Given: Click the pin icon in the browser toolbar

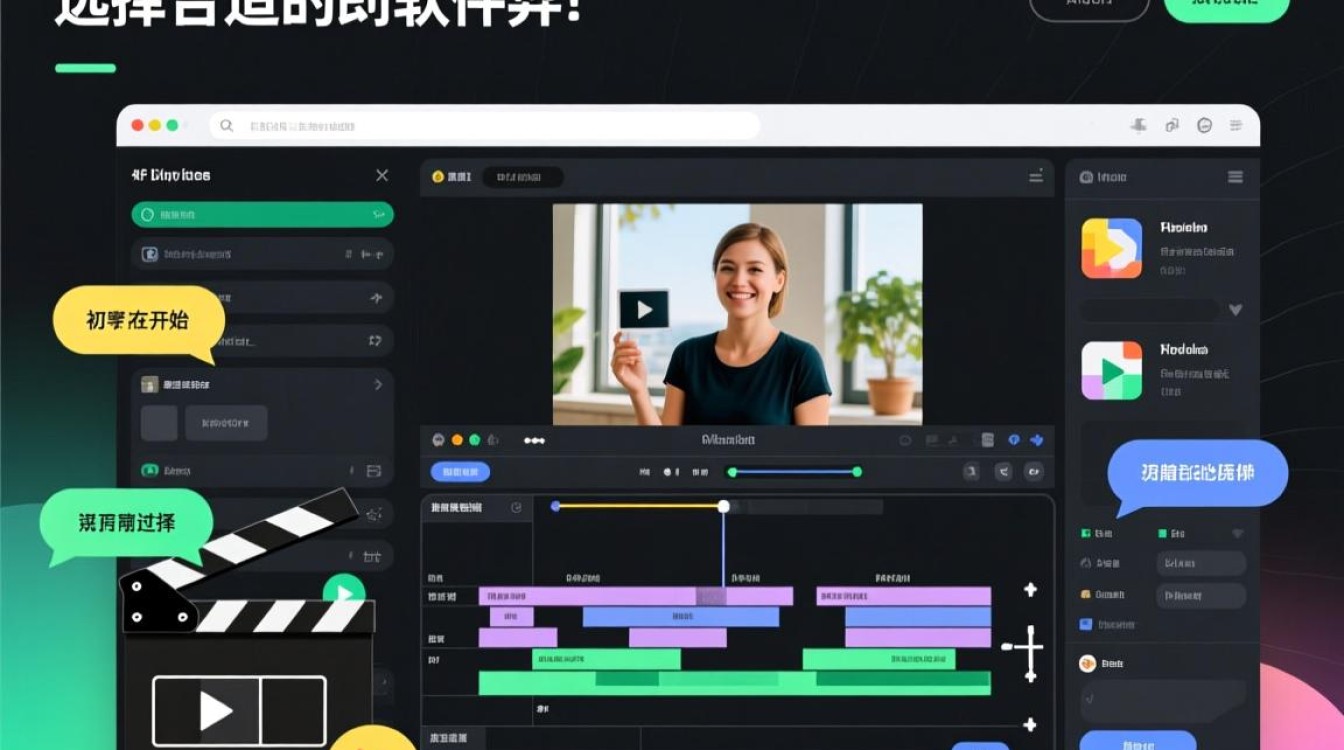Looking at the screenshot, I should pos(1138,125).
